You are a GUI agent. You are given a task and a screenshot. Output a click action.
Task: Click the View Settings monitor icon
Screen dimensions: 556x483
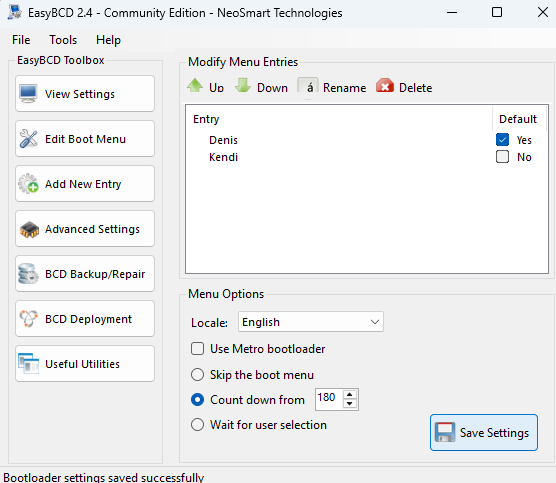coord(28,94)
